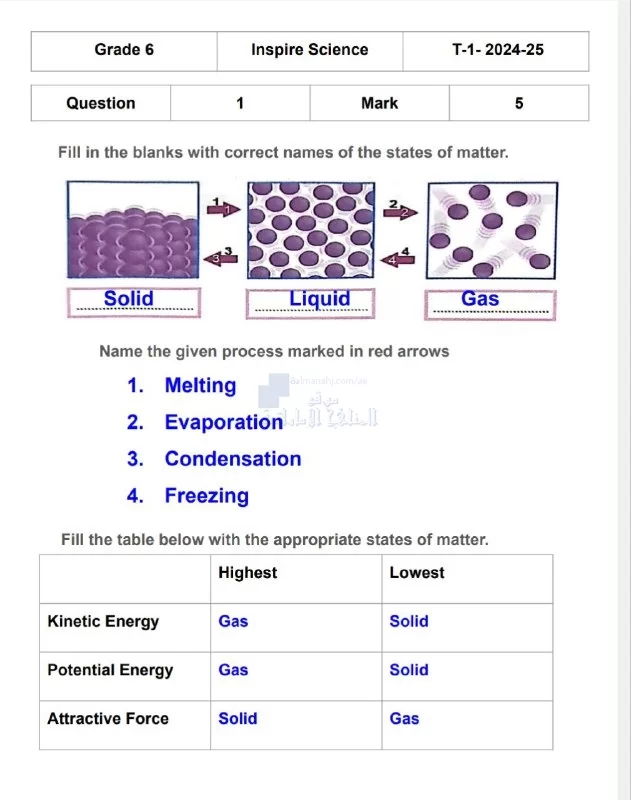Select the solid particles diagram
Screen dimensions: 631x800
pyautogui.click(x=133, y=230)
